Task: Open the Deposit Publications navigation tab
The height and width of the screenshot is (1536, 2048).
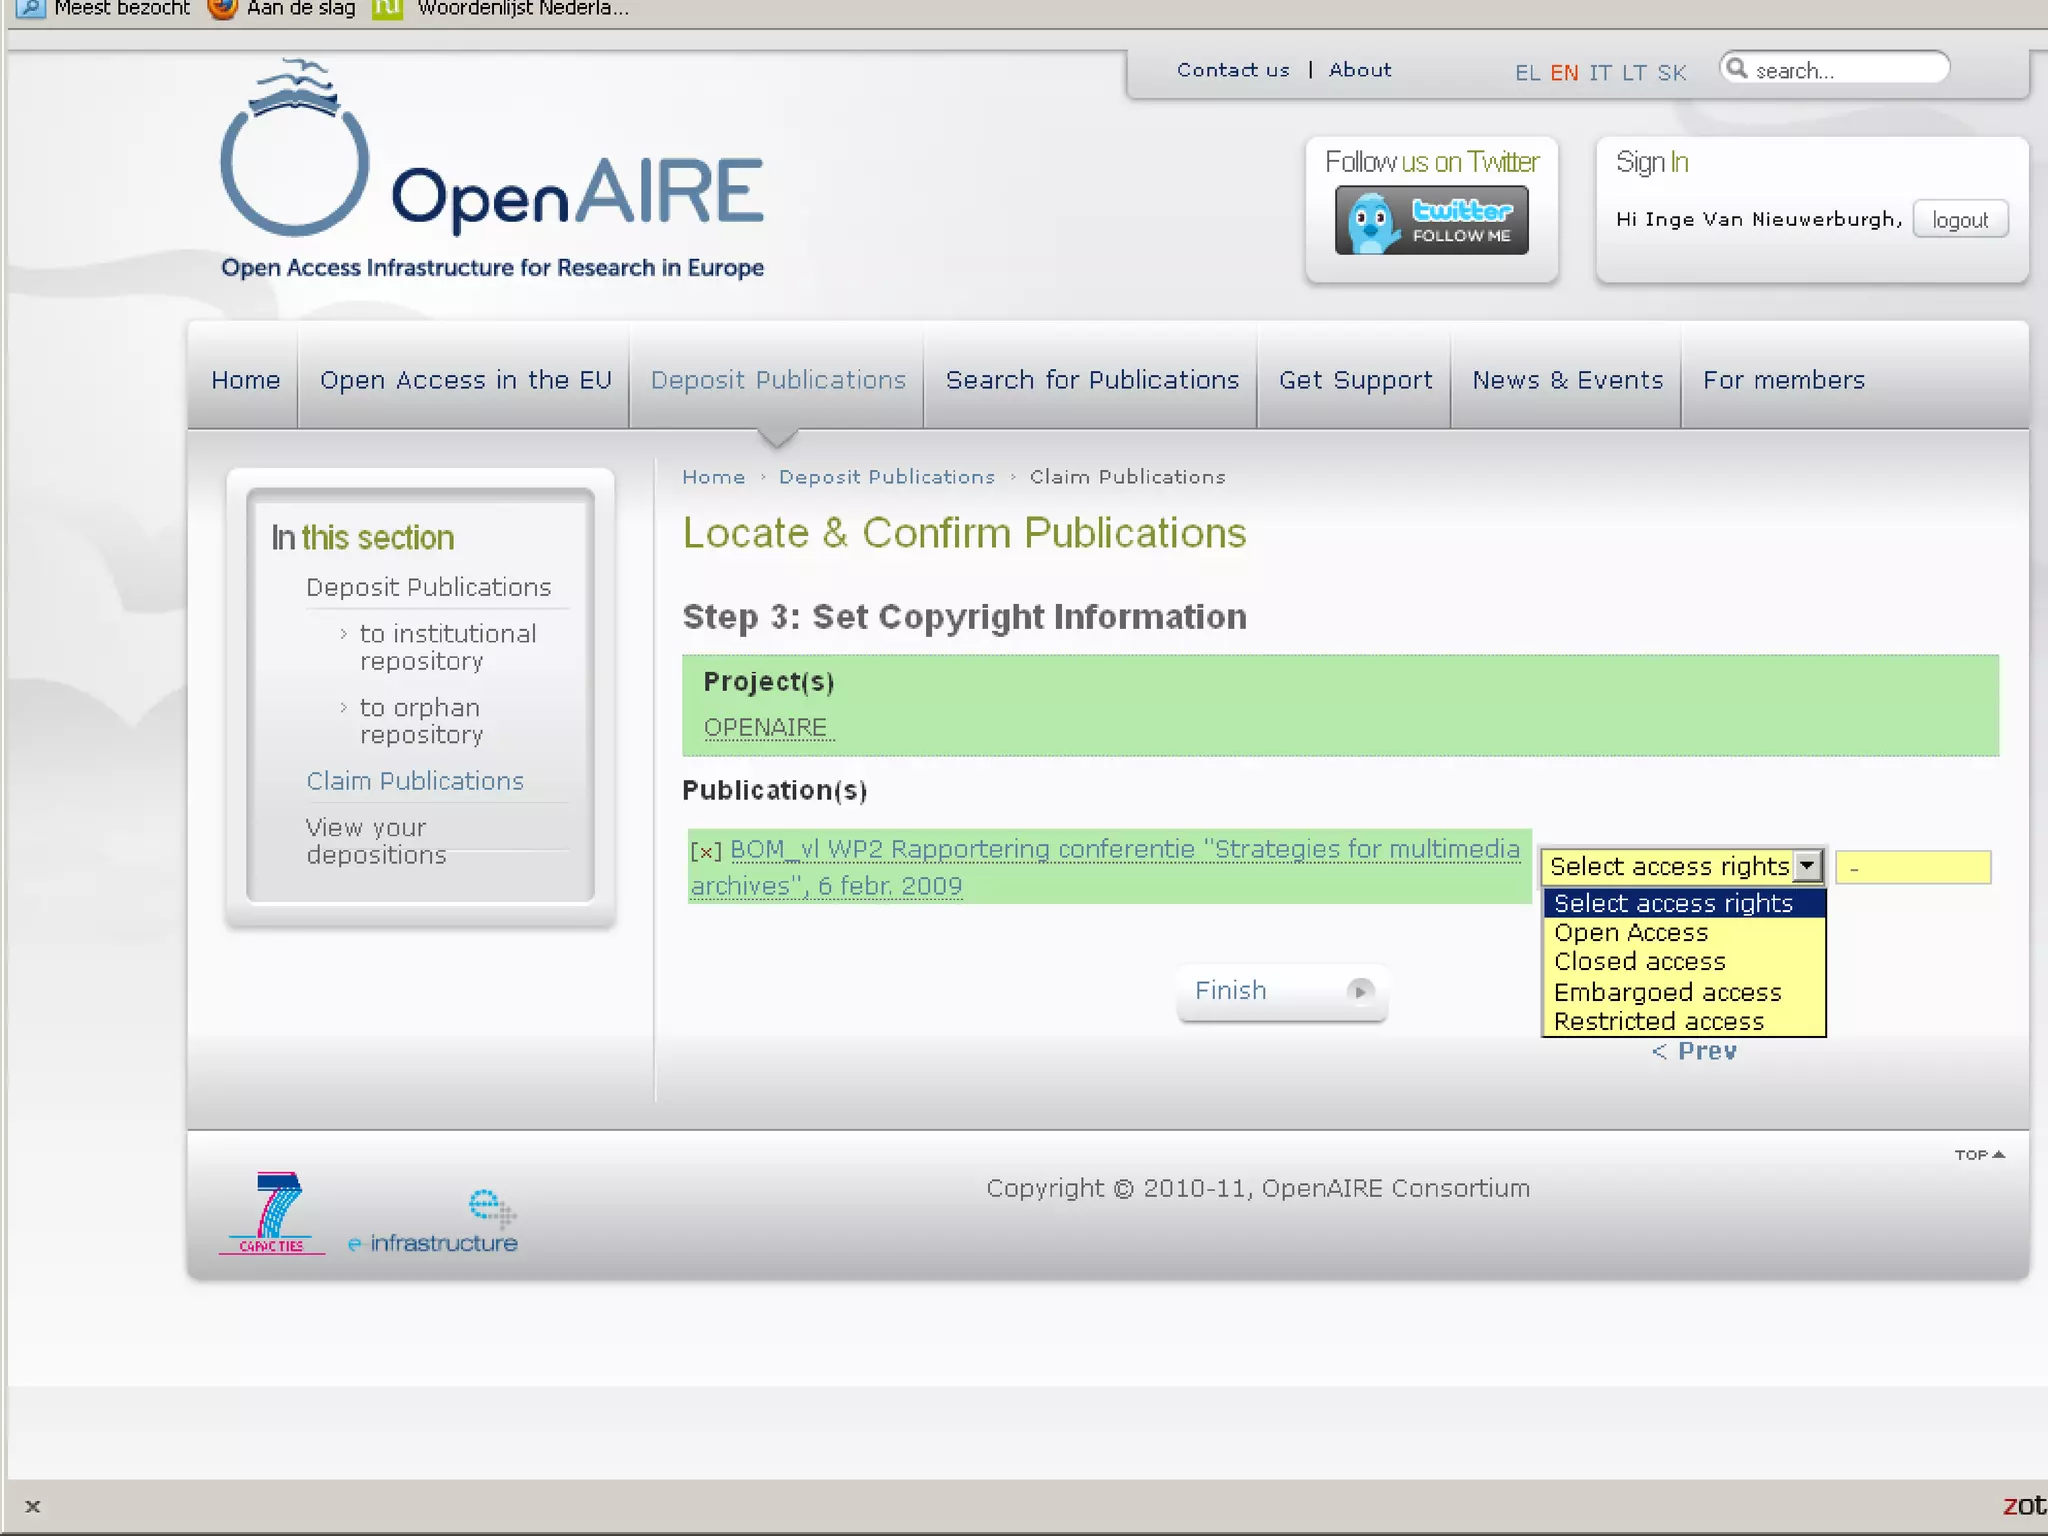Action: click(778, 380)
